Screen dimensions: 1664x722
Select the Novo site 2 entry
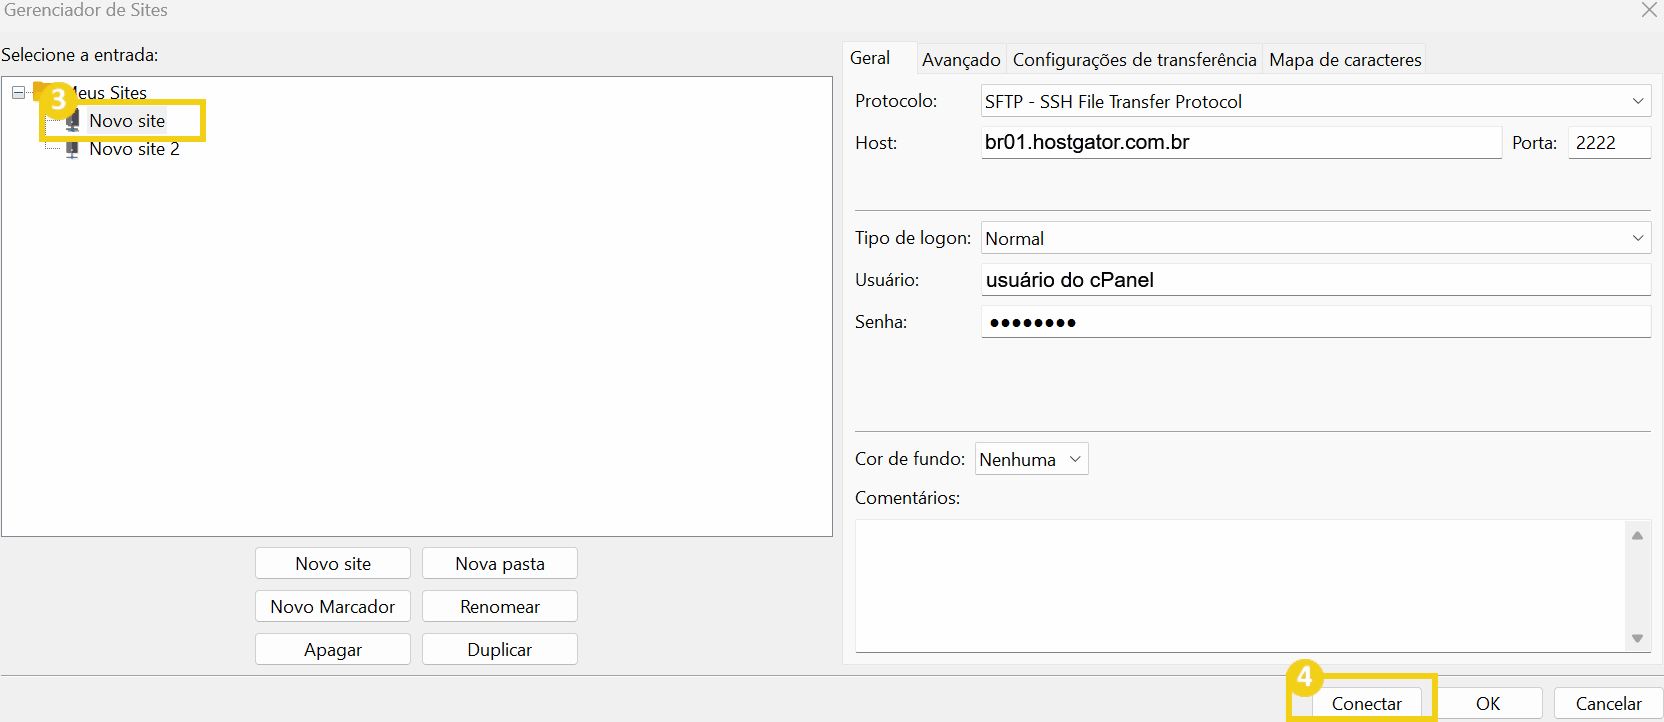[134, 149]
